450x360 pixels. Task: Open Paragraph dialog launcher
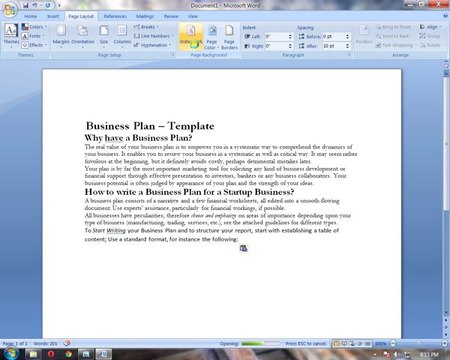[349, 55]
